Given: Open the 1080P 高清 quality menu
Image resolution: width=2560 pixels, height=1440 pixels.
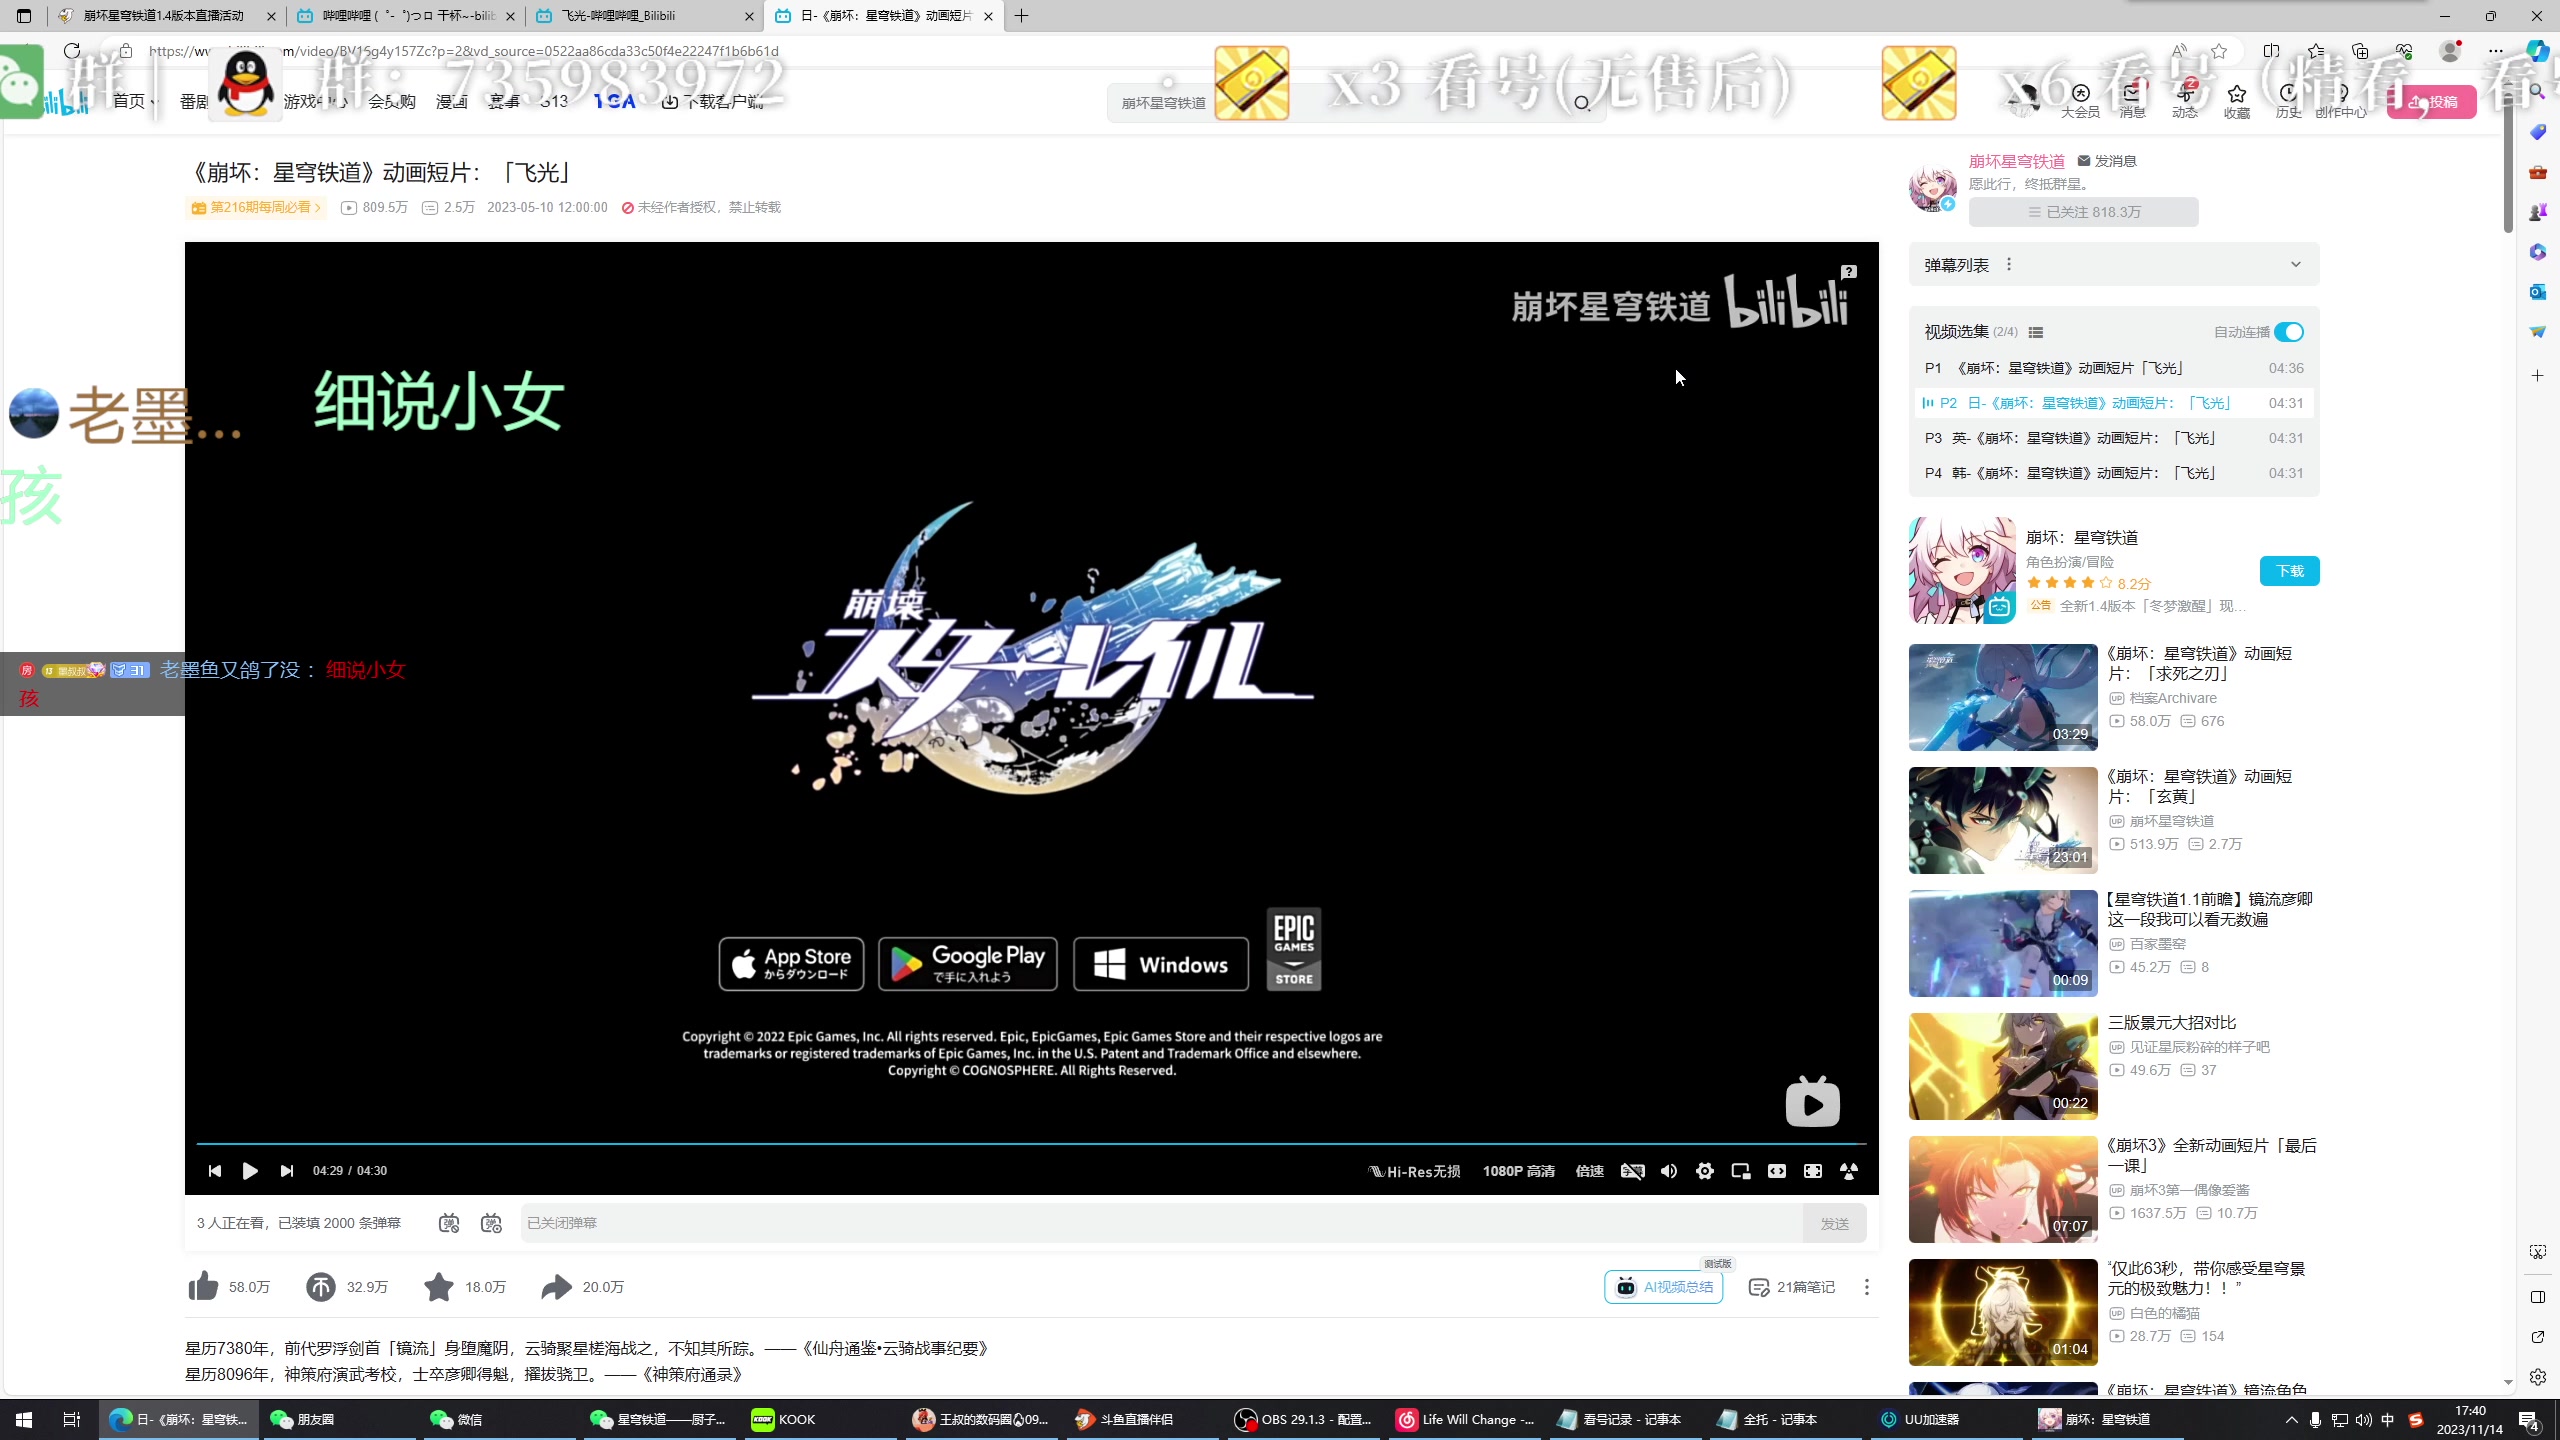Looking at the screenshot, I should click(1518, 1171).
